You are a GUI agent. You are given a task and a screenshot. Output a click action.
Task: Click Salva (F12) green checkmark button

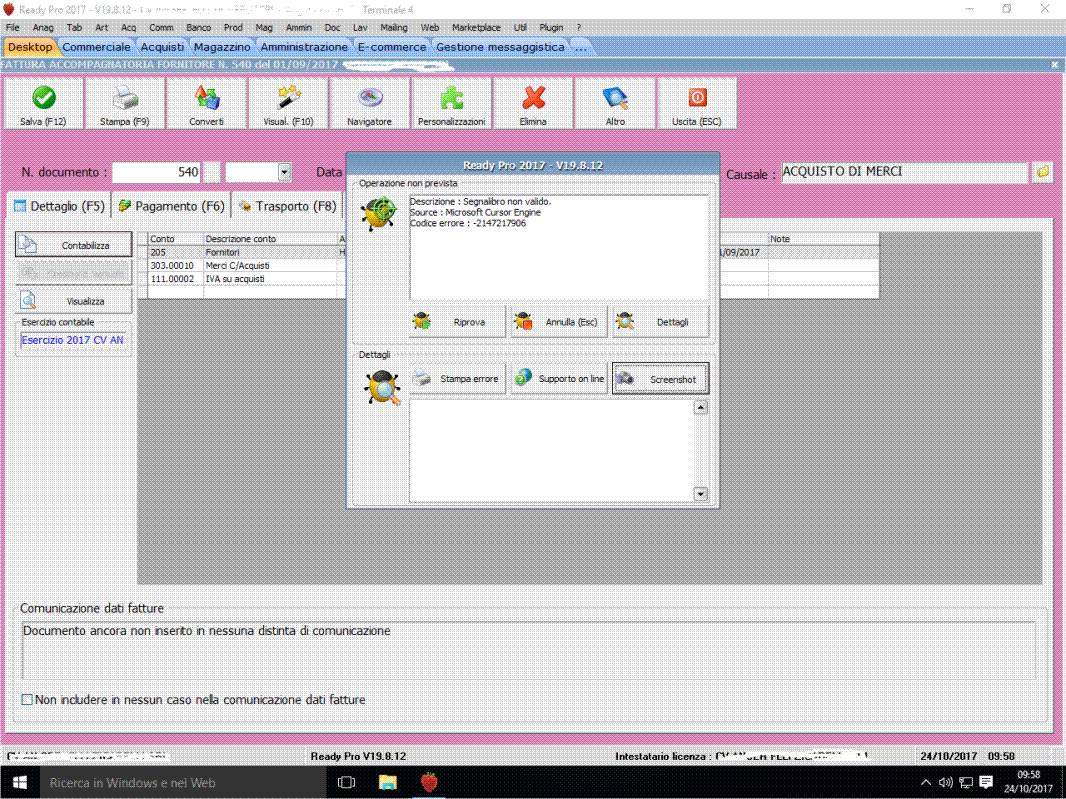(44, 103)
